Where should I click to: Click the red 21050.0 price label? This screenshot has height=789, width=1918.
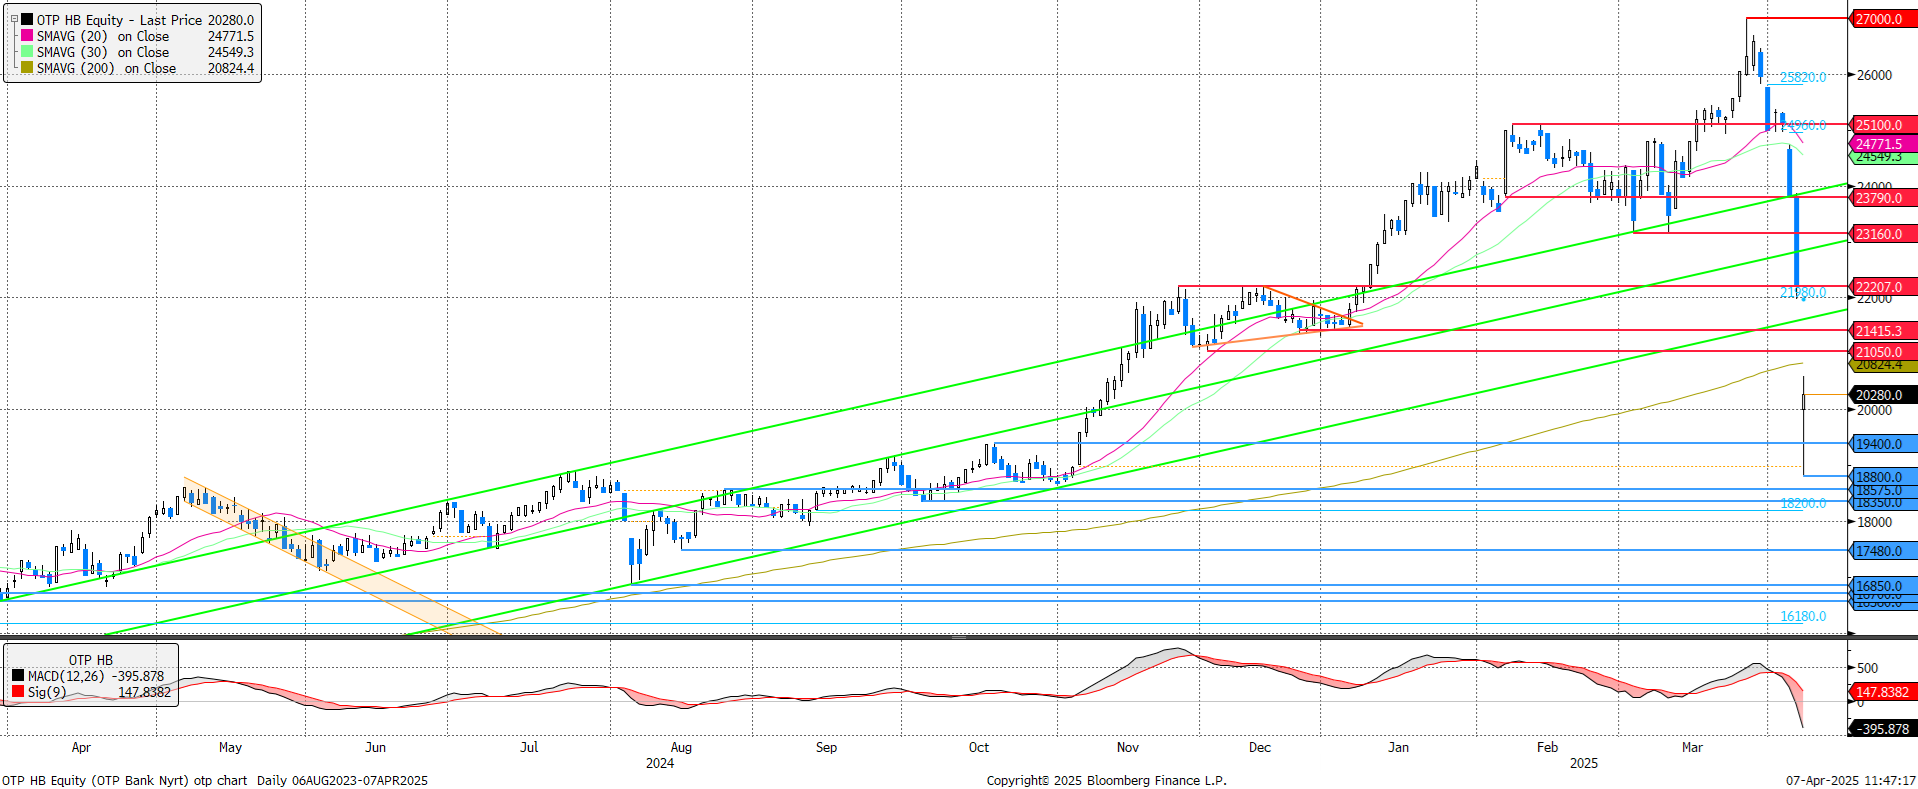[1882, 352]
